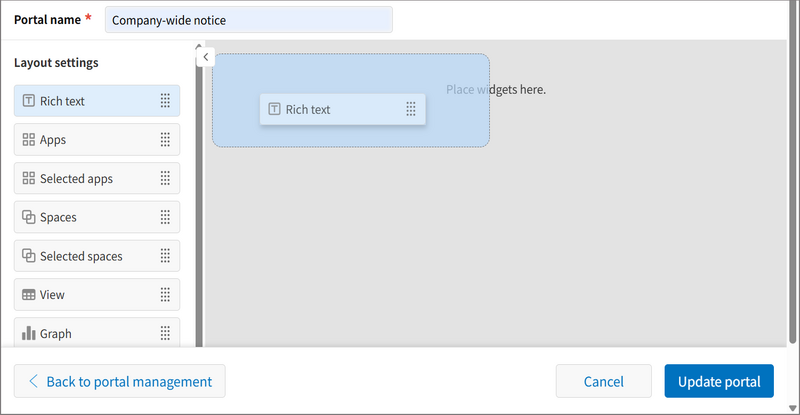Click the Spaces widget drag handle

[165, 217]
